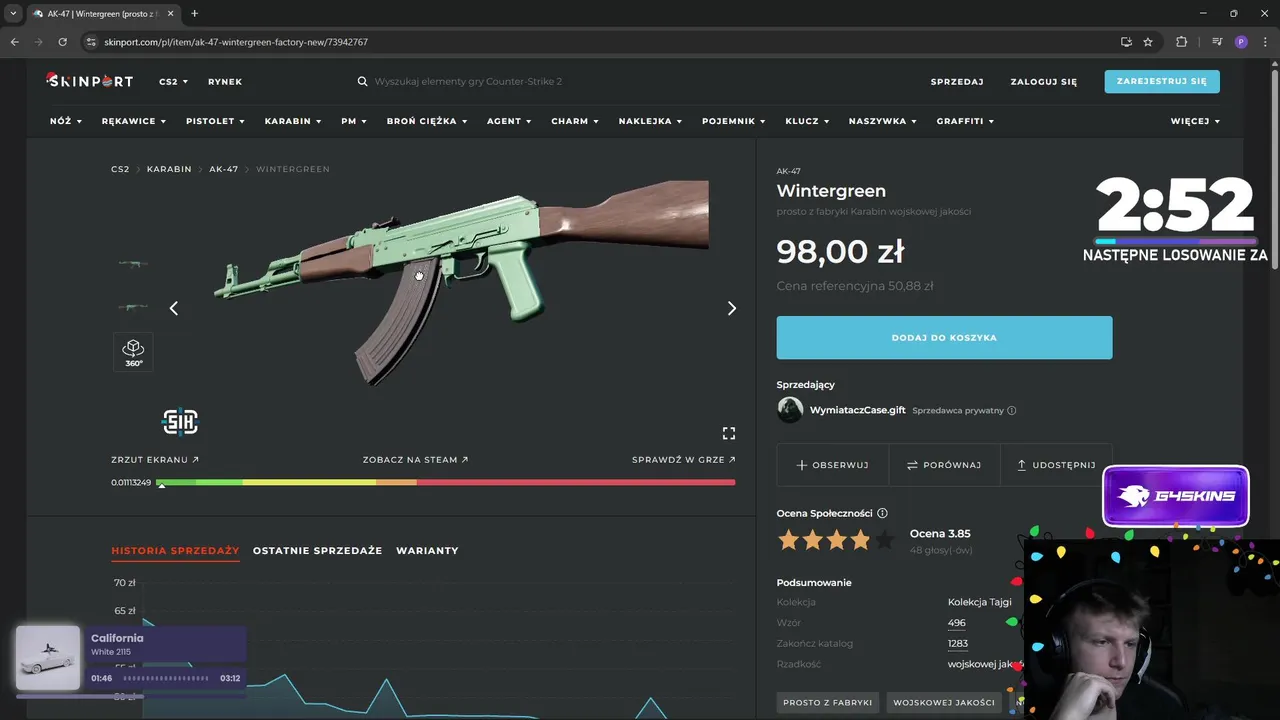Open the CHARM category menu

[575, 121]
